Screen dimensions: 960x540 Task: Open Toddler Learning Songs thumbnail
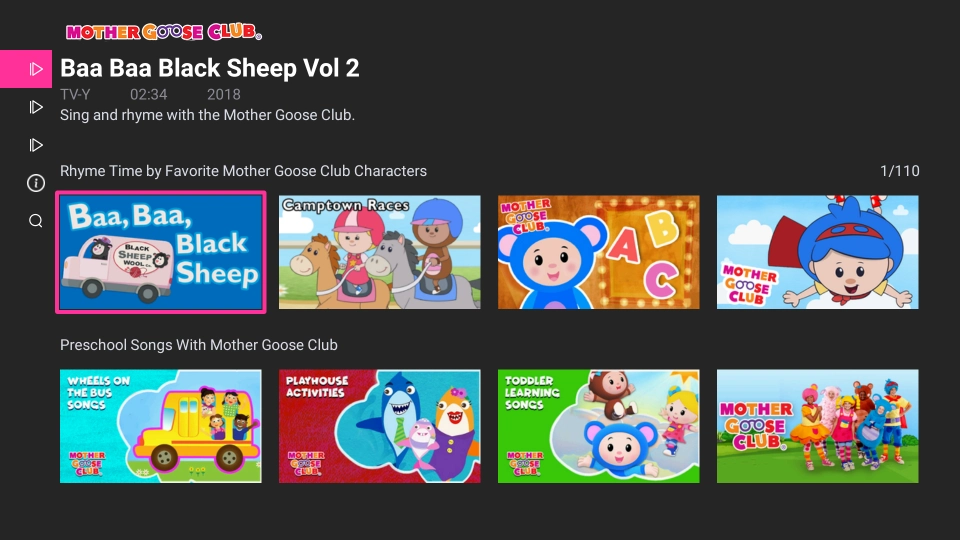[x=598, y=426]
